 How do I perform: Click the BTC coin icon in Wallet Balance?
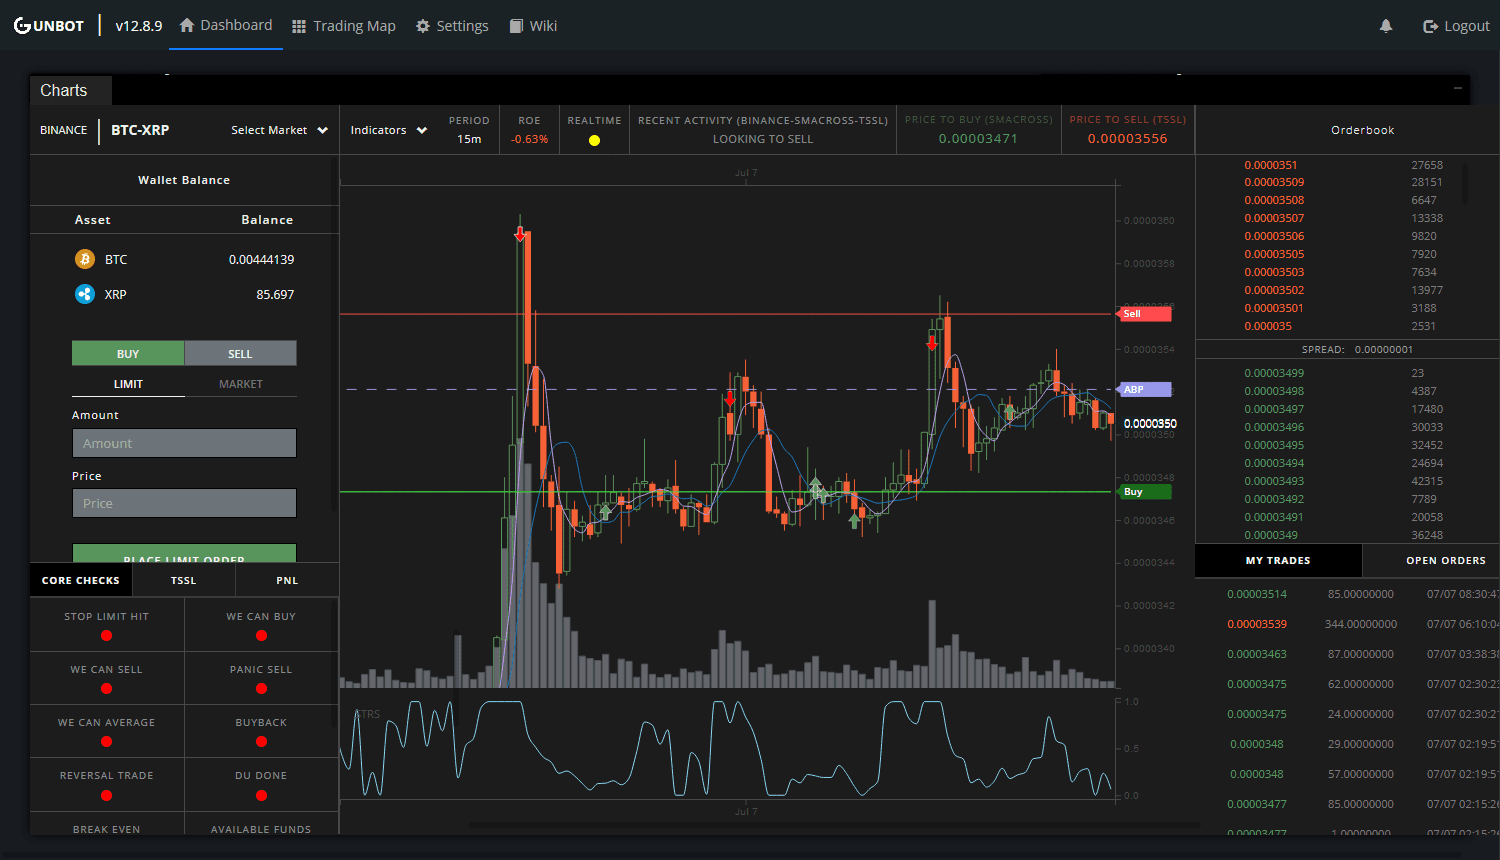[x=84, y=258]
